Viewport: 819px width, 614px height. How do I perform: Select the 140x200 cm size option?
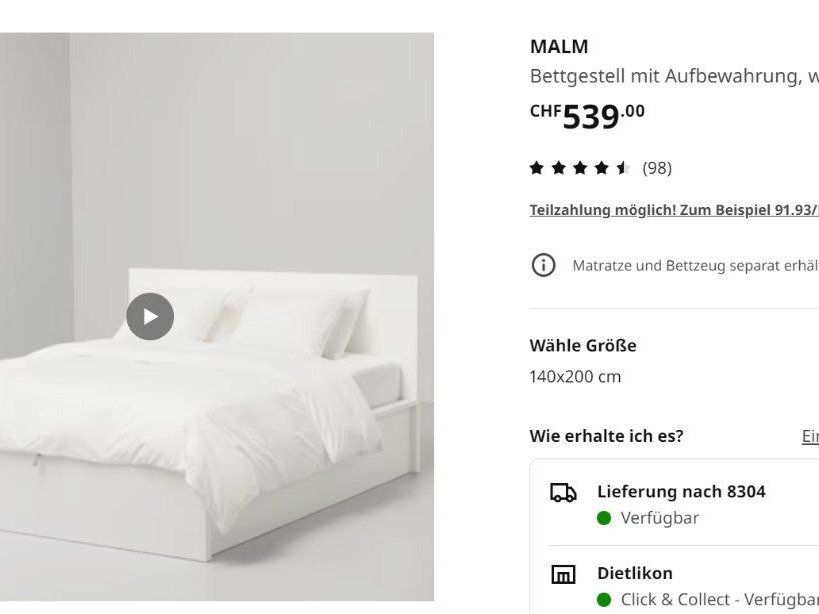click(575, 376)
